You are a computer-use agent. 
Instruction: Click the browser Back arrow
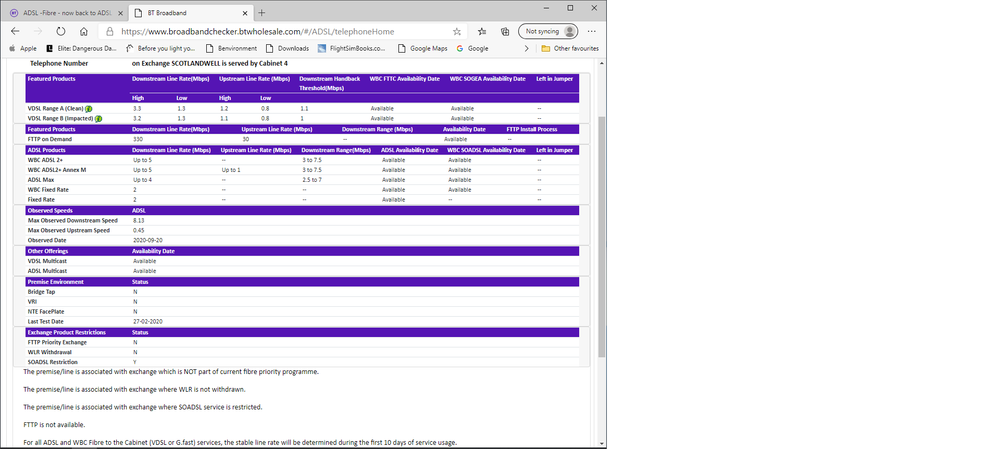pos(15,31)
